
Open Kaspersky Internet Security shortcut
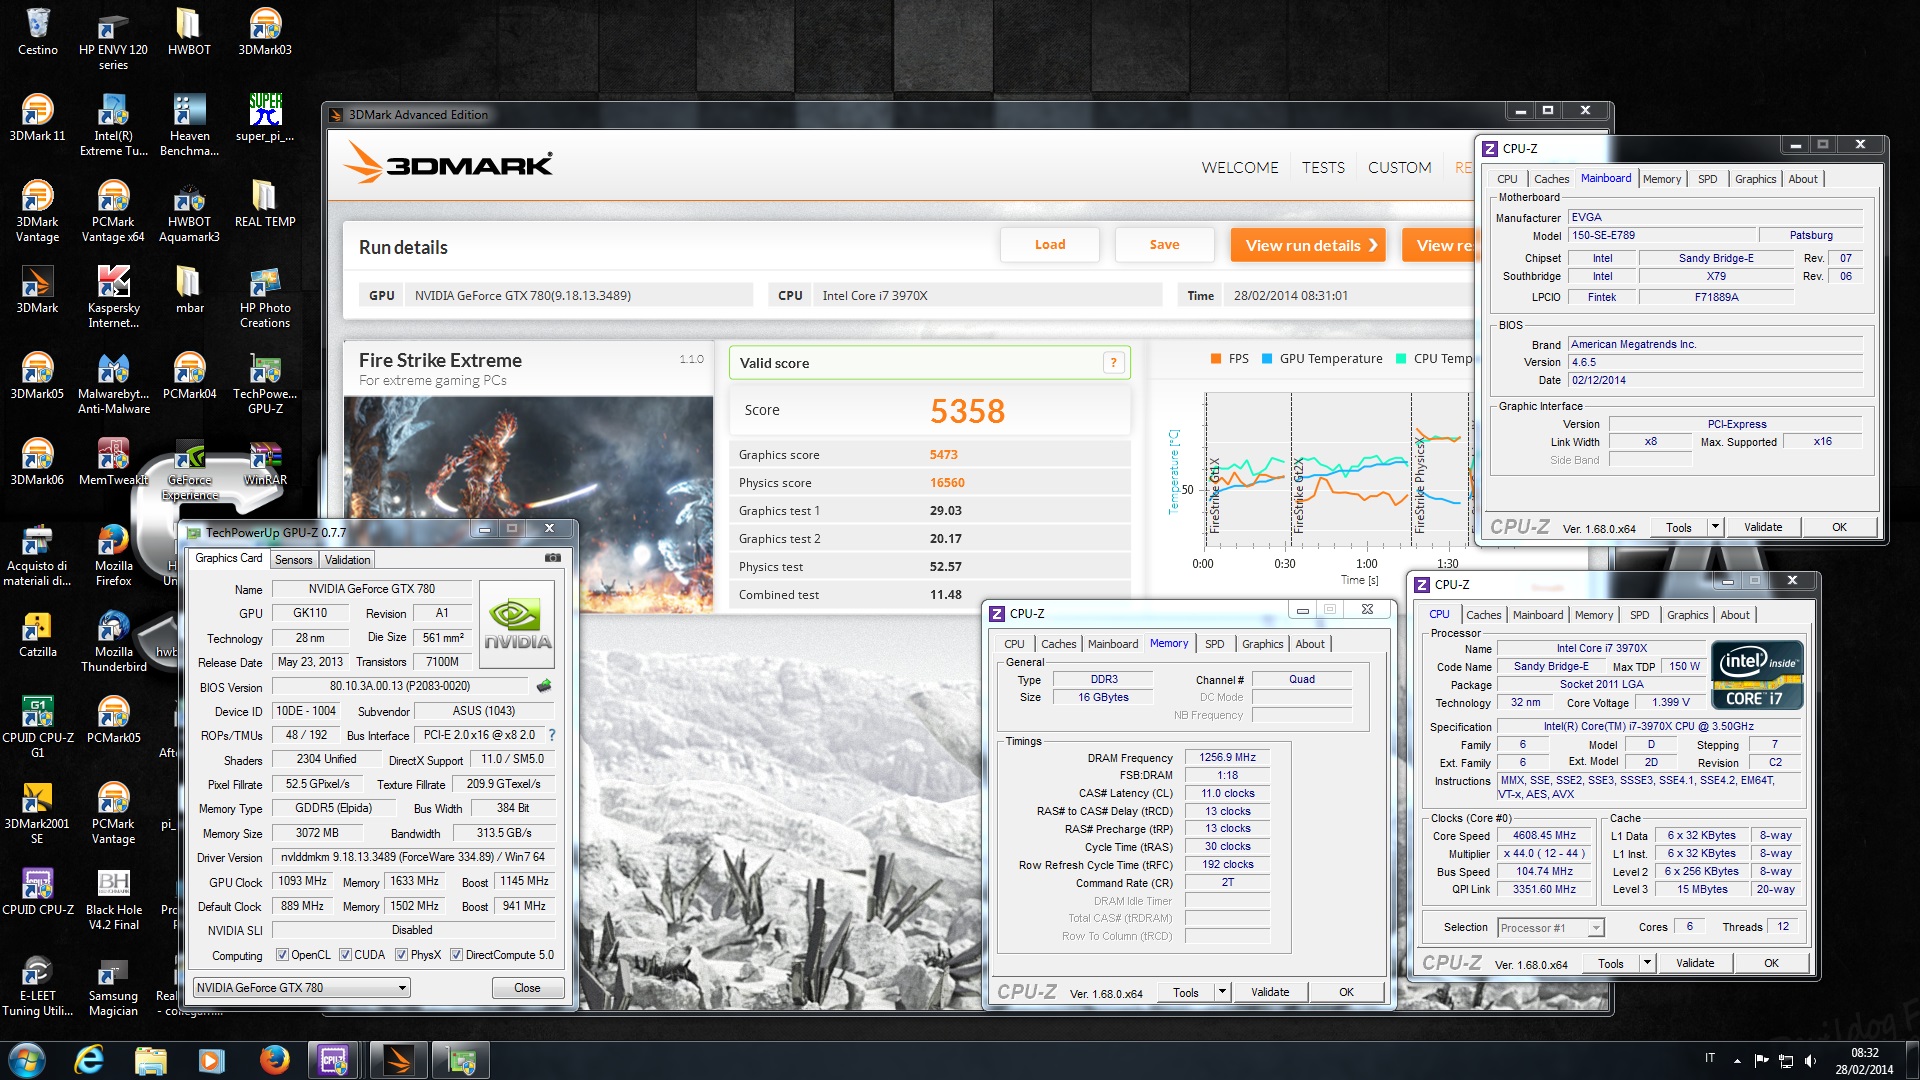click(113, 298)
